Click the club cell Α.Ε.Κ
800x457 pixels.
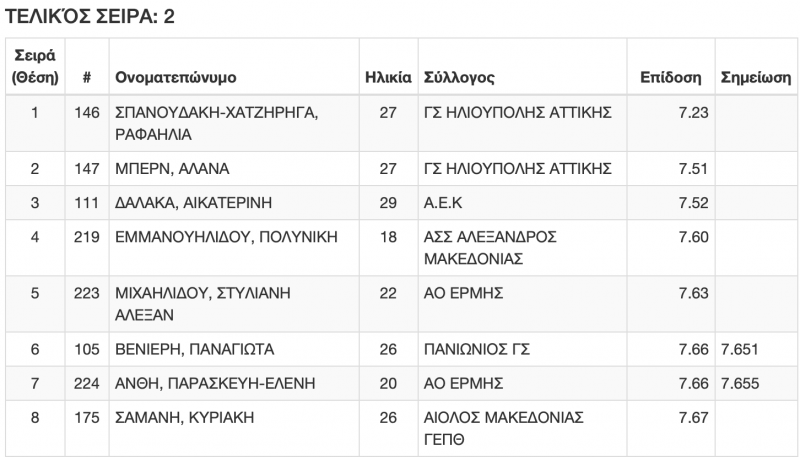(x=445, y=203)
